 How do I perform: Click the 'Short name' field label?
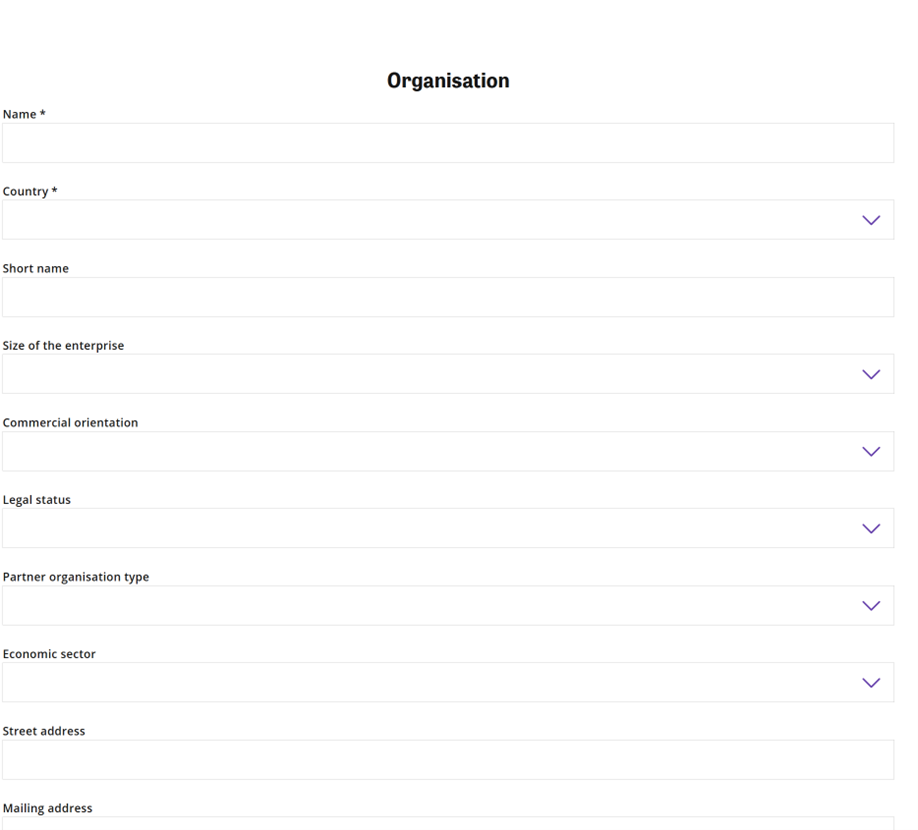click(x=36, y=268)
